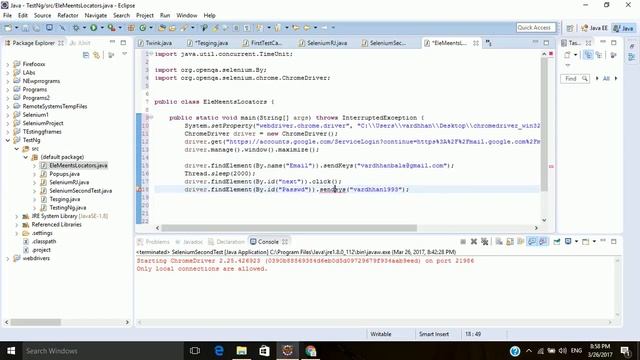Click the New file toolbar icon
Image resolution: width=640 pixels, height=360 pixels.
click(x=8, y=28)
